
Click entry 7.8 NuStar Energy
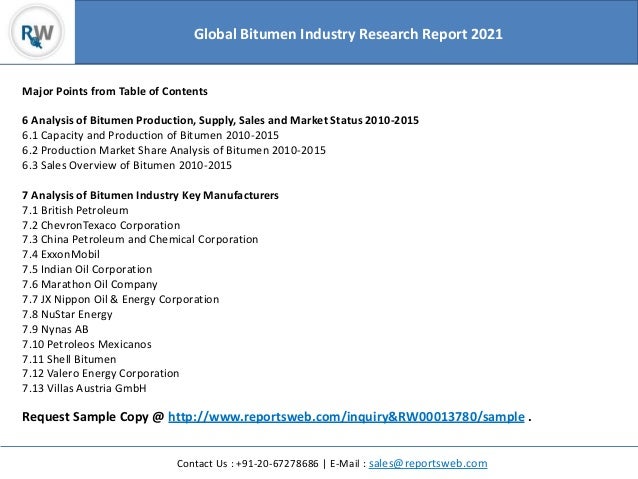pyautogui.click(x=68, y=315)
